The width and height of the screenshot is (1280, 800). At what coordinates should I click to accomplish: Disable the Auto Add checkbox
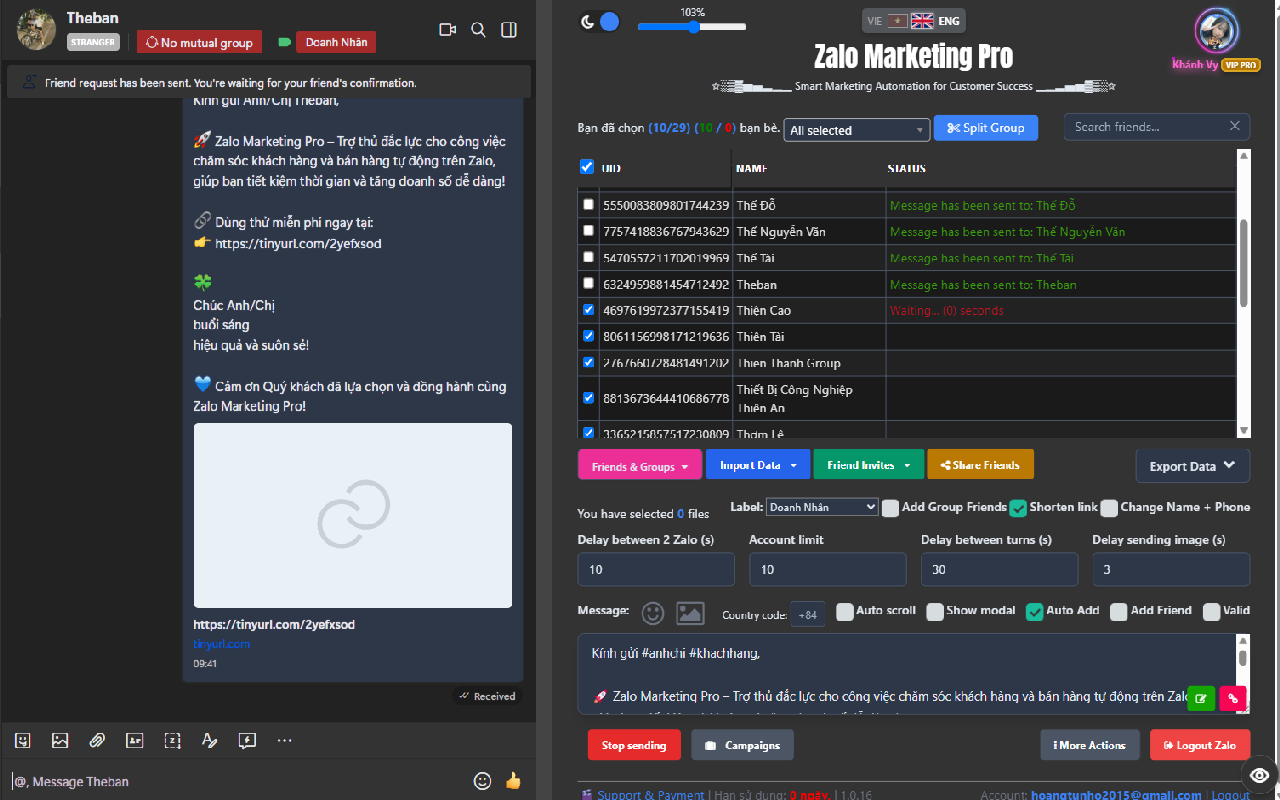(1034, 611)
